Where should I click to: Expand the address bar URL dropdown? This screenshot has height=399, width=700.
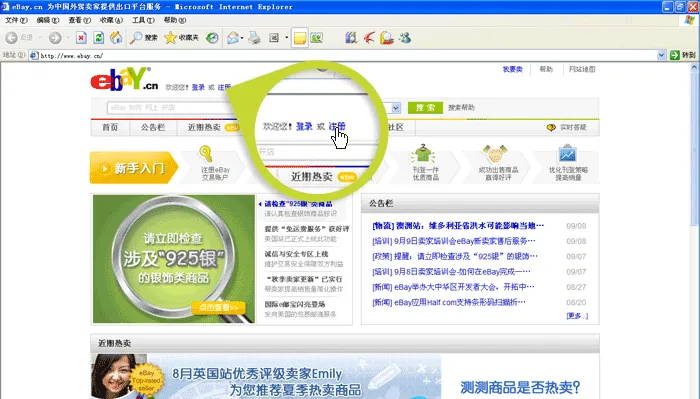point(661,55)
